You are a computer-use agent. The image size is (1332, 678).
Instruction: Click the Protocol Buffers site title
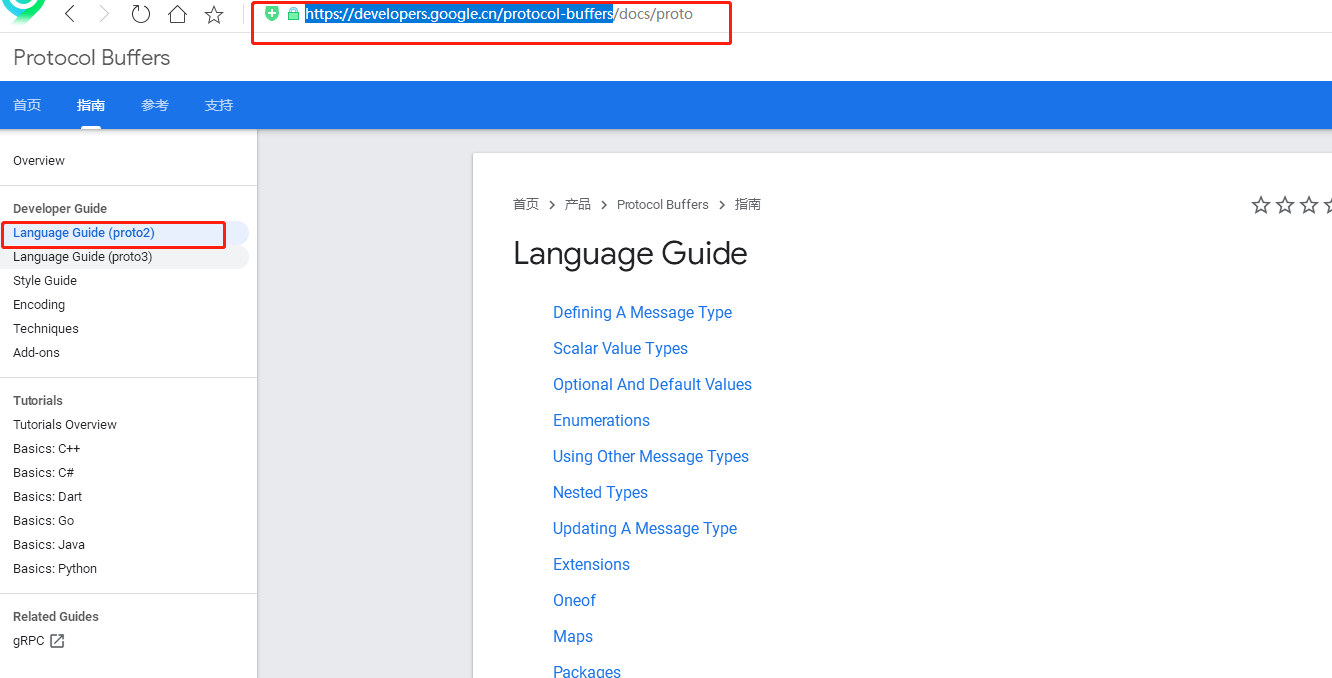(x=92, y=58)
